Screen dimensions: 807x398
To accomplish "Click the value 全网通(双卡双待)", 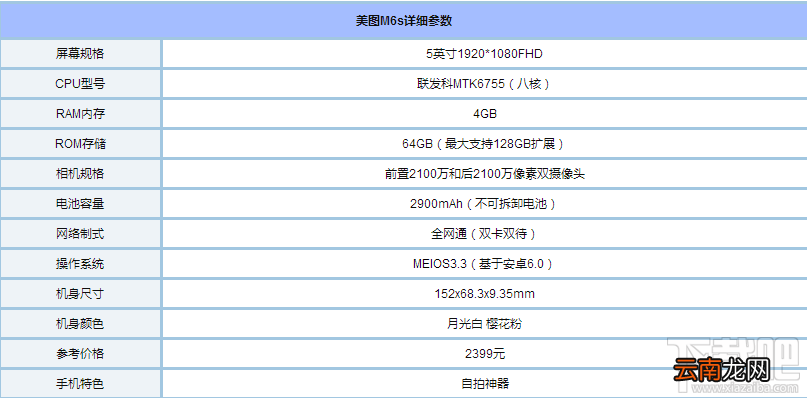I will pyautogui.click(x=484, y=234).
